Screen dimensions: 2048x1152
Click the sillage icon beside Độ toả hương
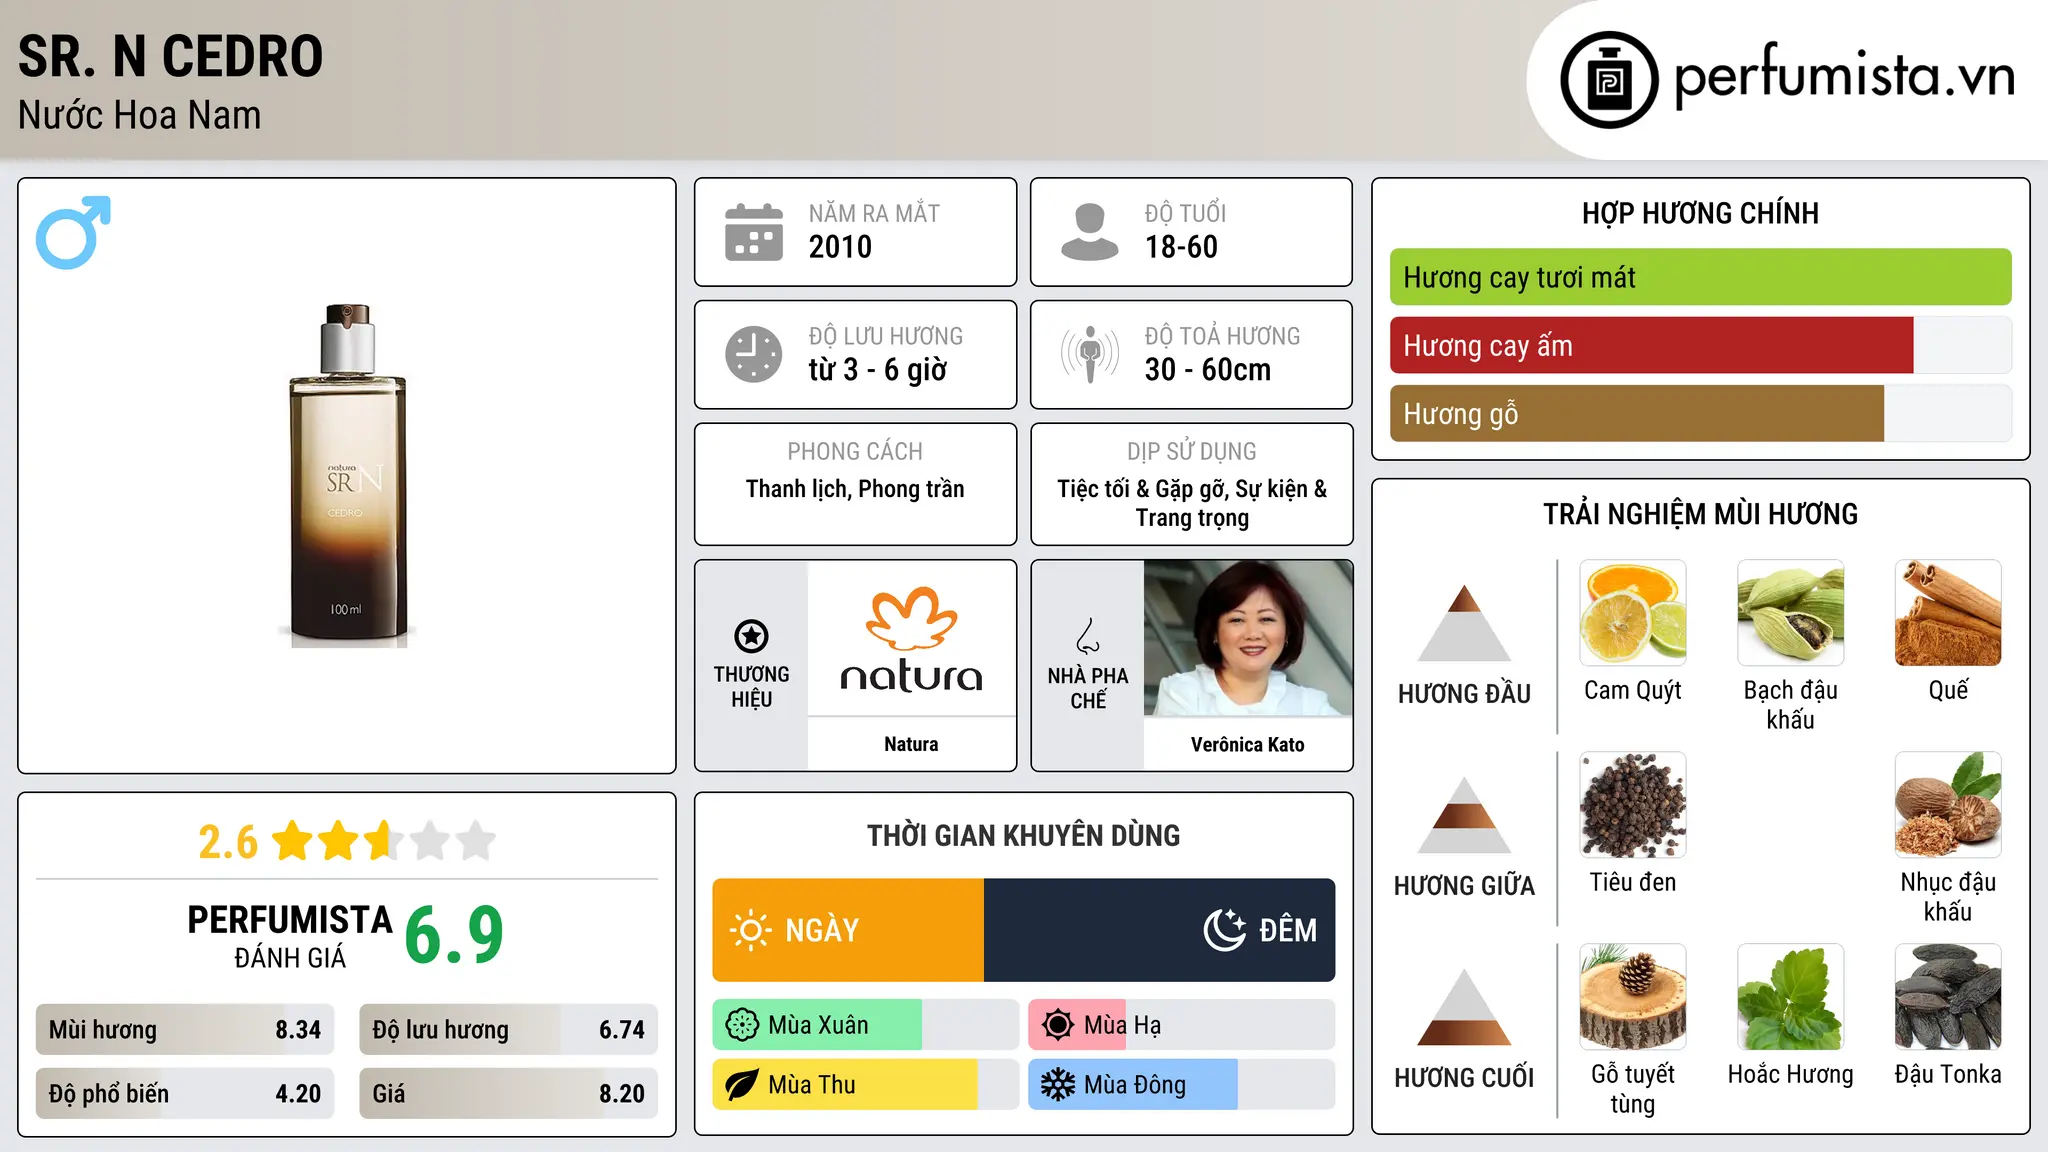coord(1089,354)
